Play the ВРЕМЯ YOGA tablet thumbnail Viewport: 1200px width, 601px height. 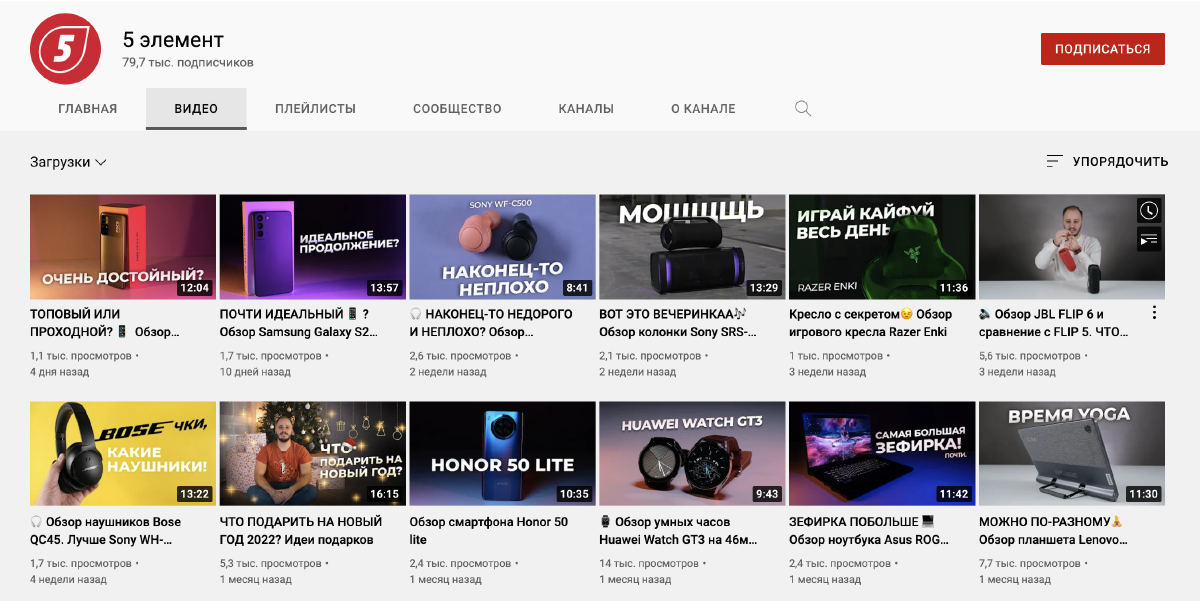tap(1072, 454)
